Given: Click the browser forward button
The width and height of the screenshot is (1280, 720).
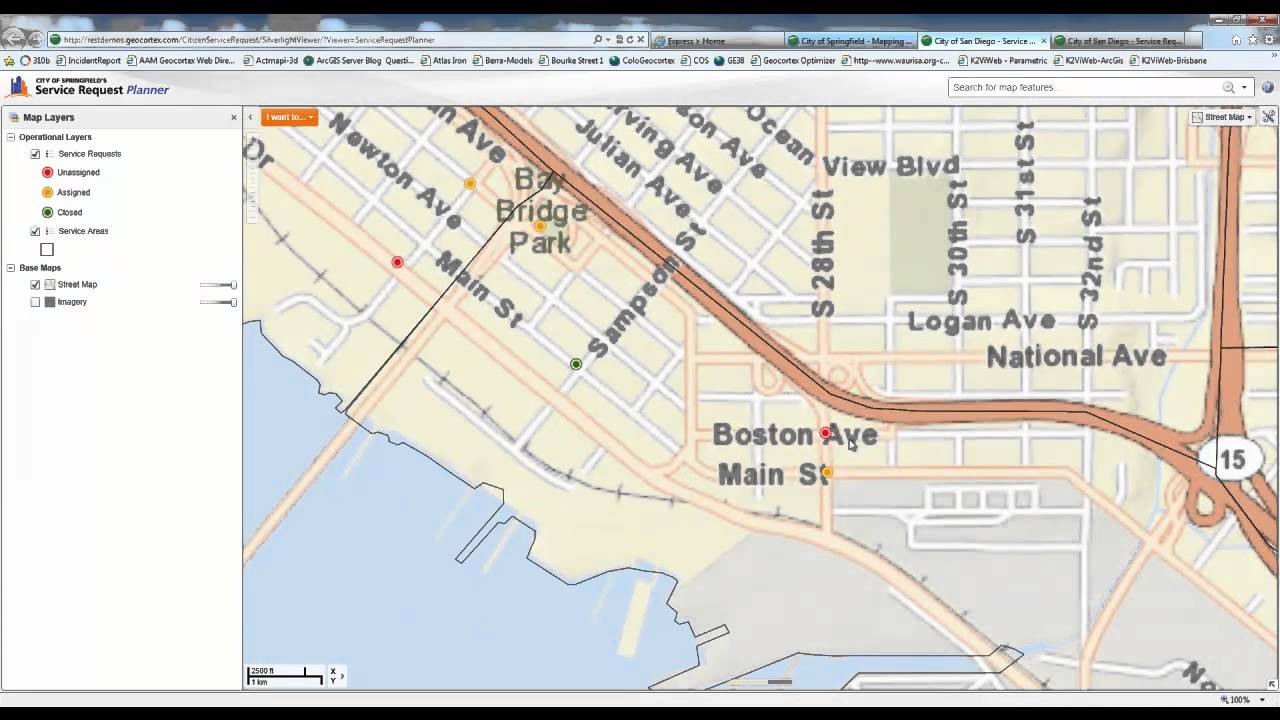Looking at the screenshot, I should 36,40.
